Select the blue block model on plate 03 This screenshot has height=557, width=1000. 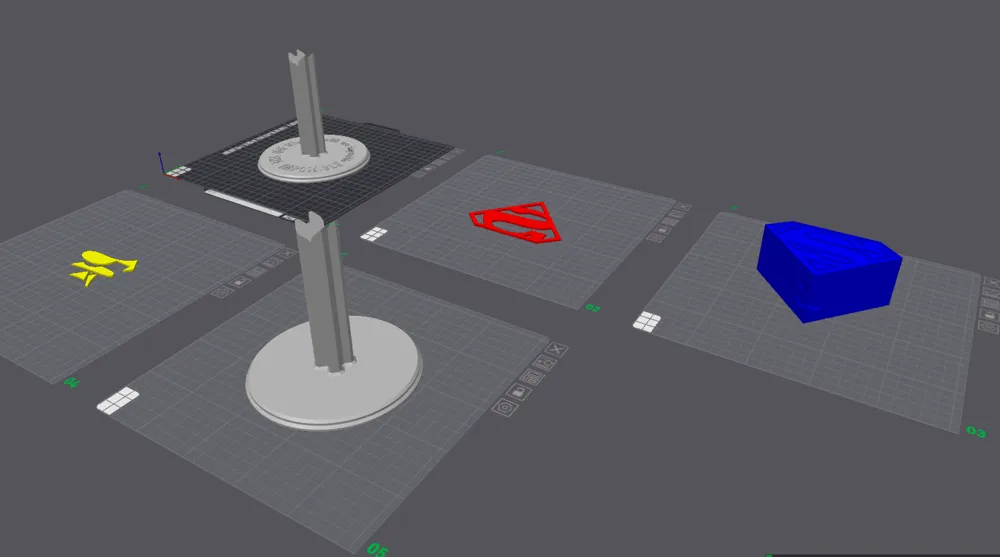(829, 271)
